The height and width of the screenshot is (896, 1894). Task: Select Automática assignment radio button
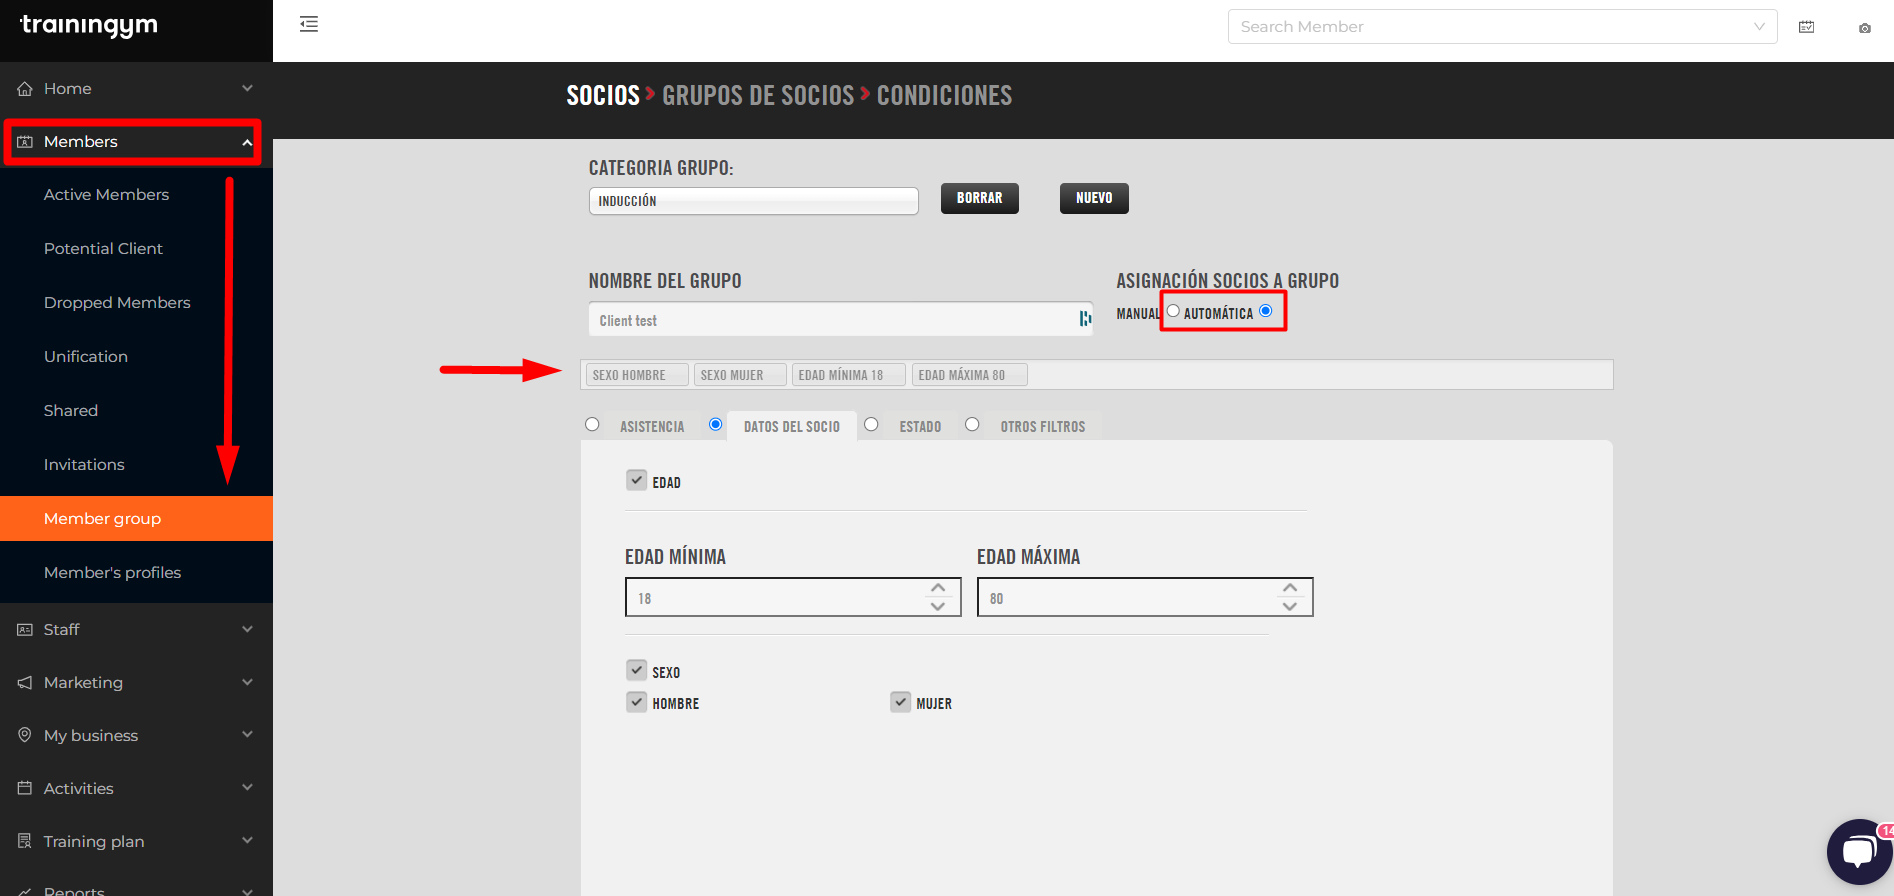(x=1266, y=311)
